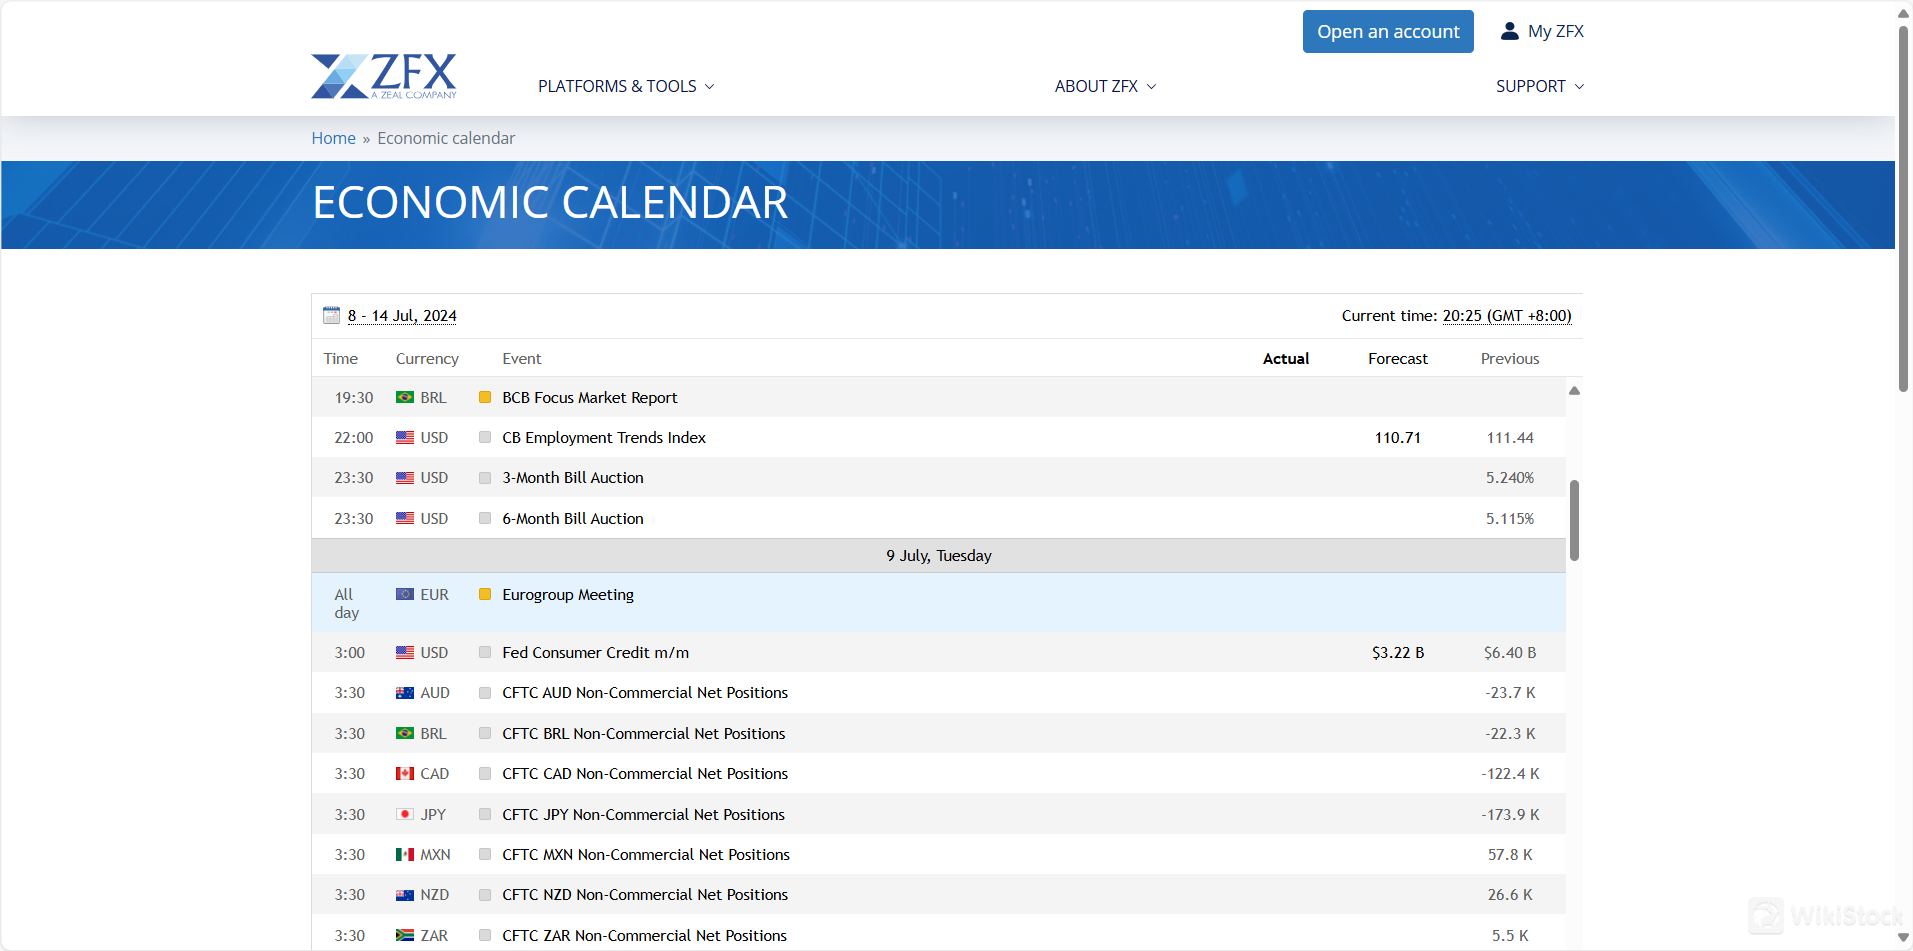Screen dimensions: 1913x951
Task: Go to the Home breadcrumb link
Action: coord(333,138)
